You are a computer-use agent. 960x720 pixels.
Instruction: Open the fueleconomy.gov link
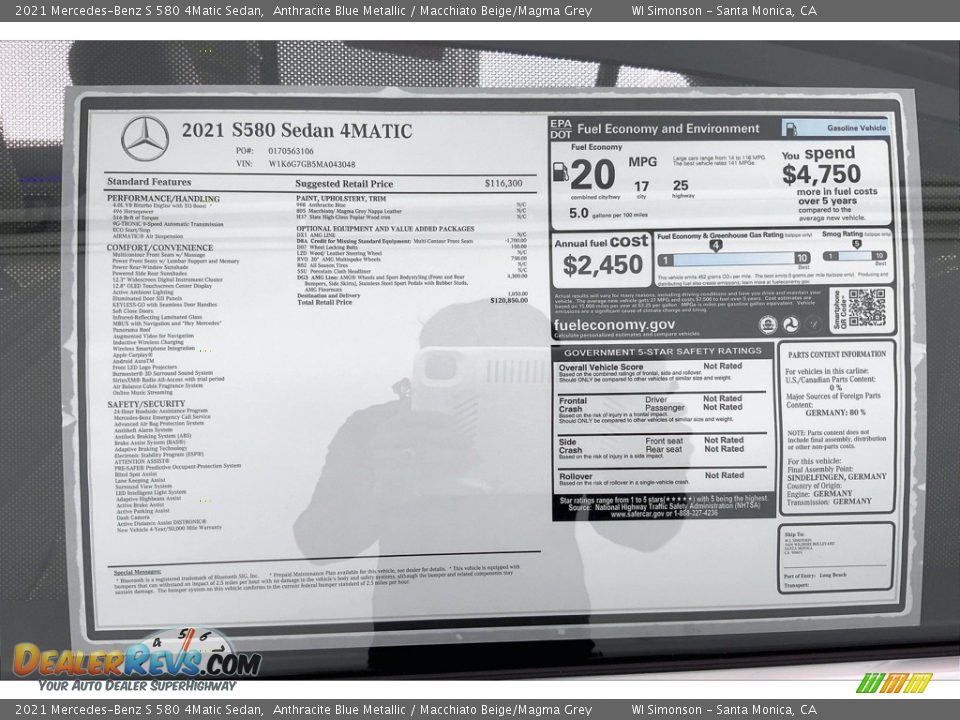[614, 324]
